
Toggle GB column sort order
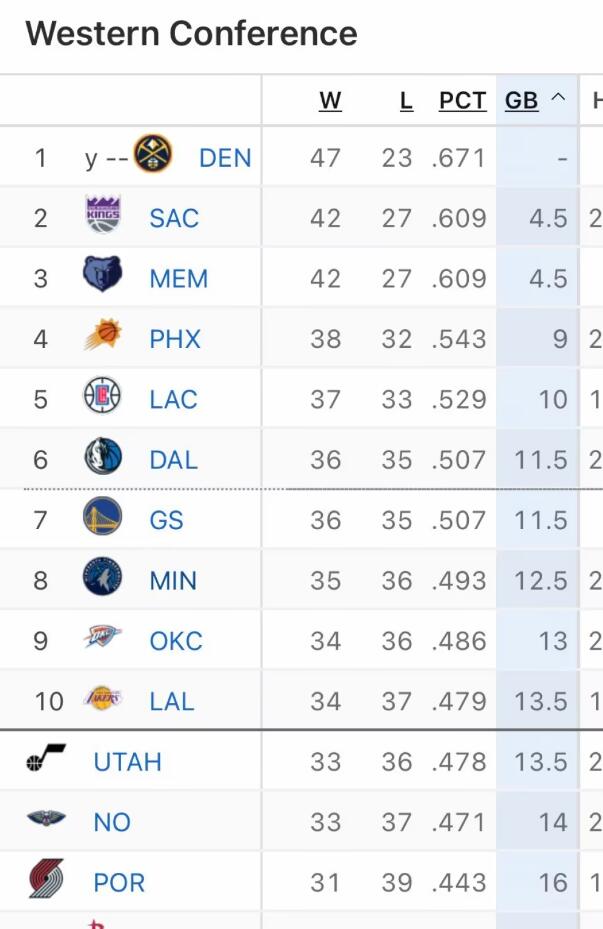click(x=535, y=101)
